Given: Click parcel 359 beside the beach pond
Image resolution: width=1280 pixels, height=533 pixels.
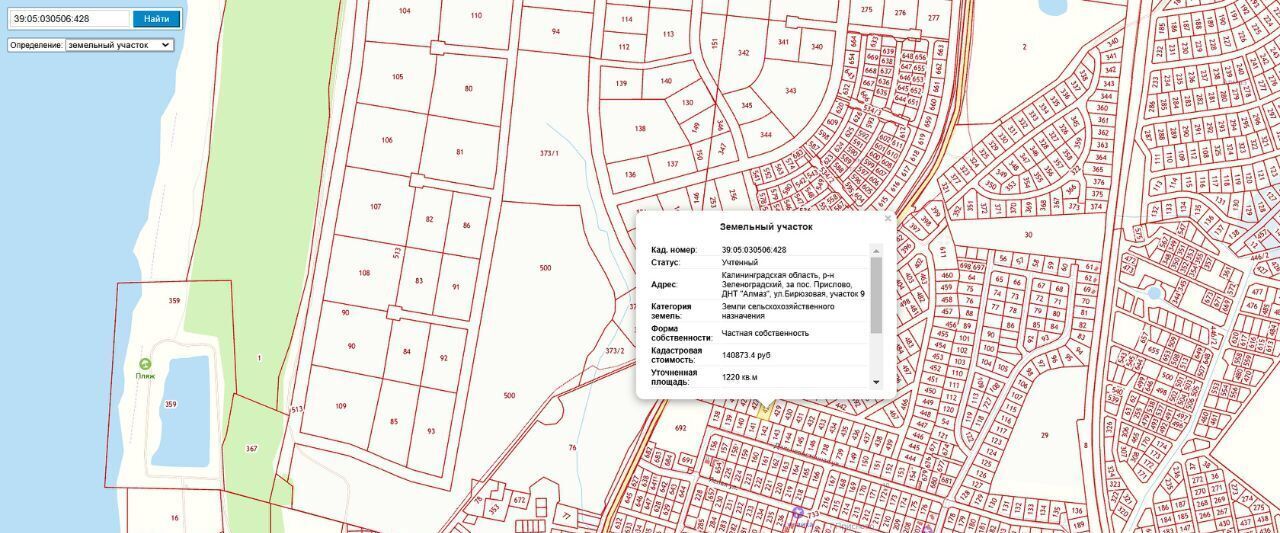Looking at the screenshot, I should click(172, 404).
